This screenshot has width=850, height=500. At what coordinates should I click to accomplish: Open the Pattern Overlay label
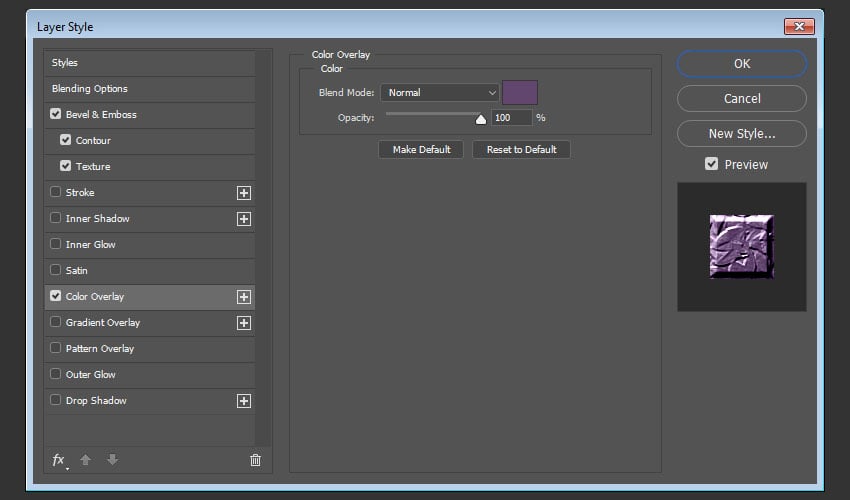pos(100,349)
